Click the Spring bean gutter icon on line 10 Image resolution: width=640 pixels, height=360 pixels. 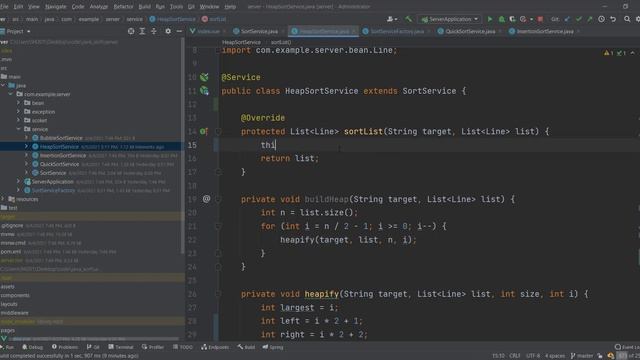click(x=204, y=77)
